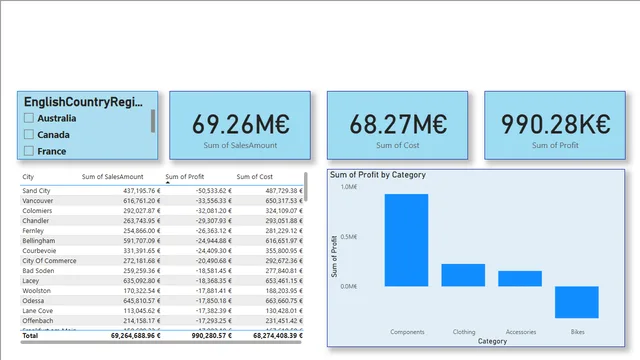Select the Woolston city cell
Screen dimensions: 640x360
click(36, 291)
